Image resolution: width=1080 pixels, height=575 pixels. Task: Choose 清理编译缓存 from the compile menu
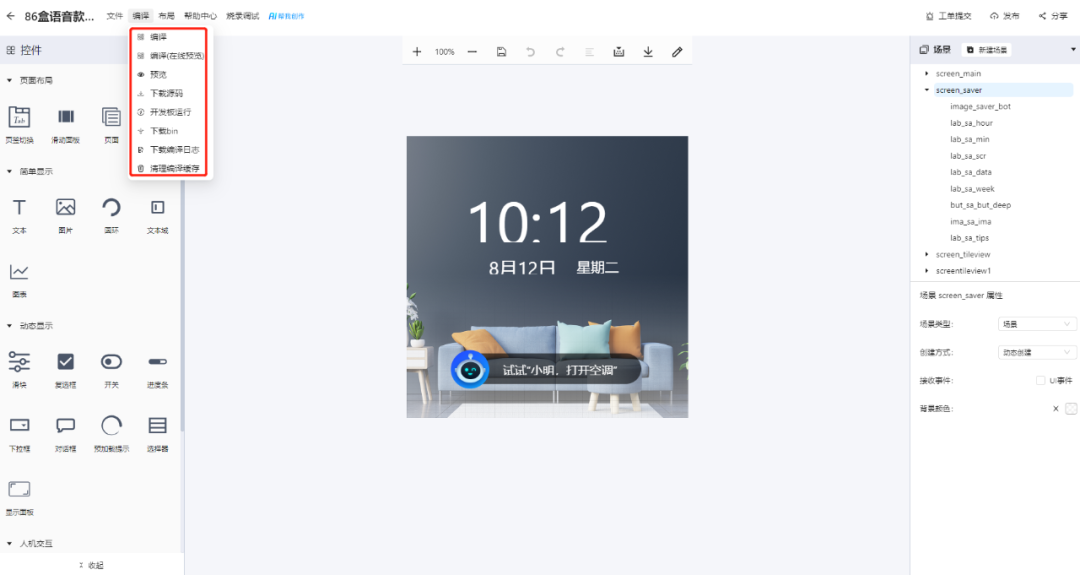coord(169,168)
